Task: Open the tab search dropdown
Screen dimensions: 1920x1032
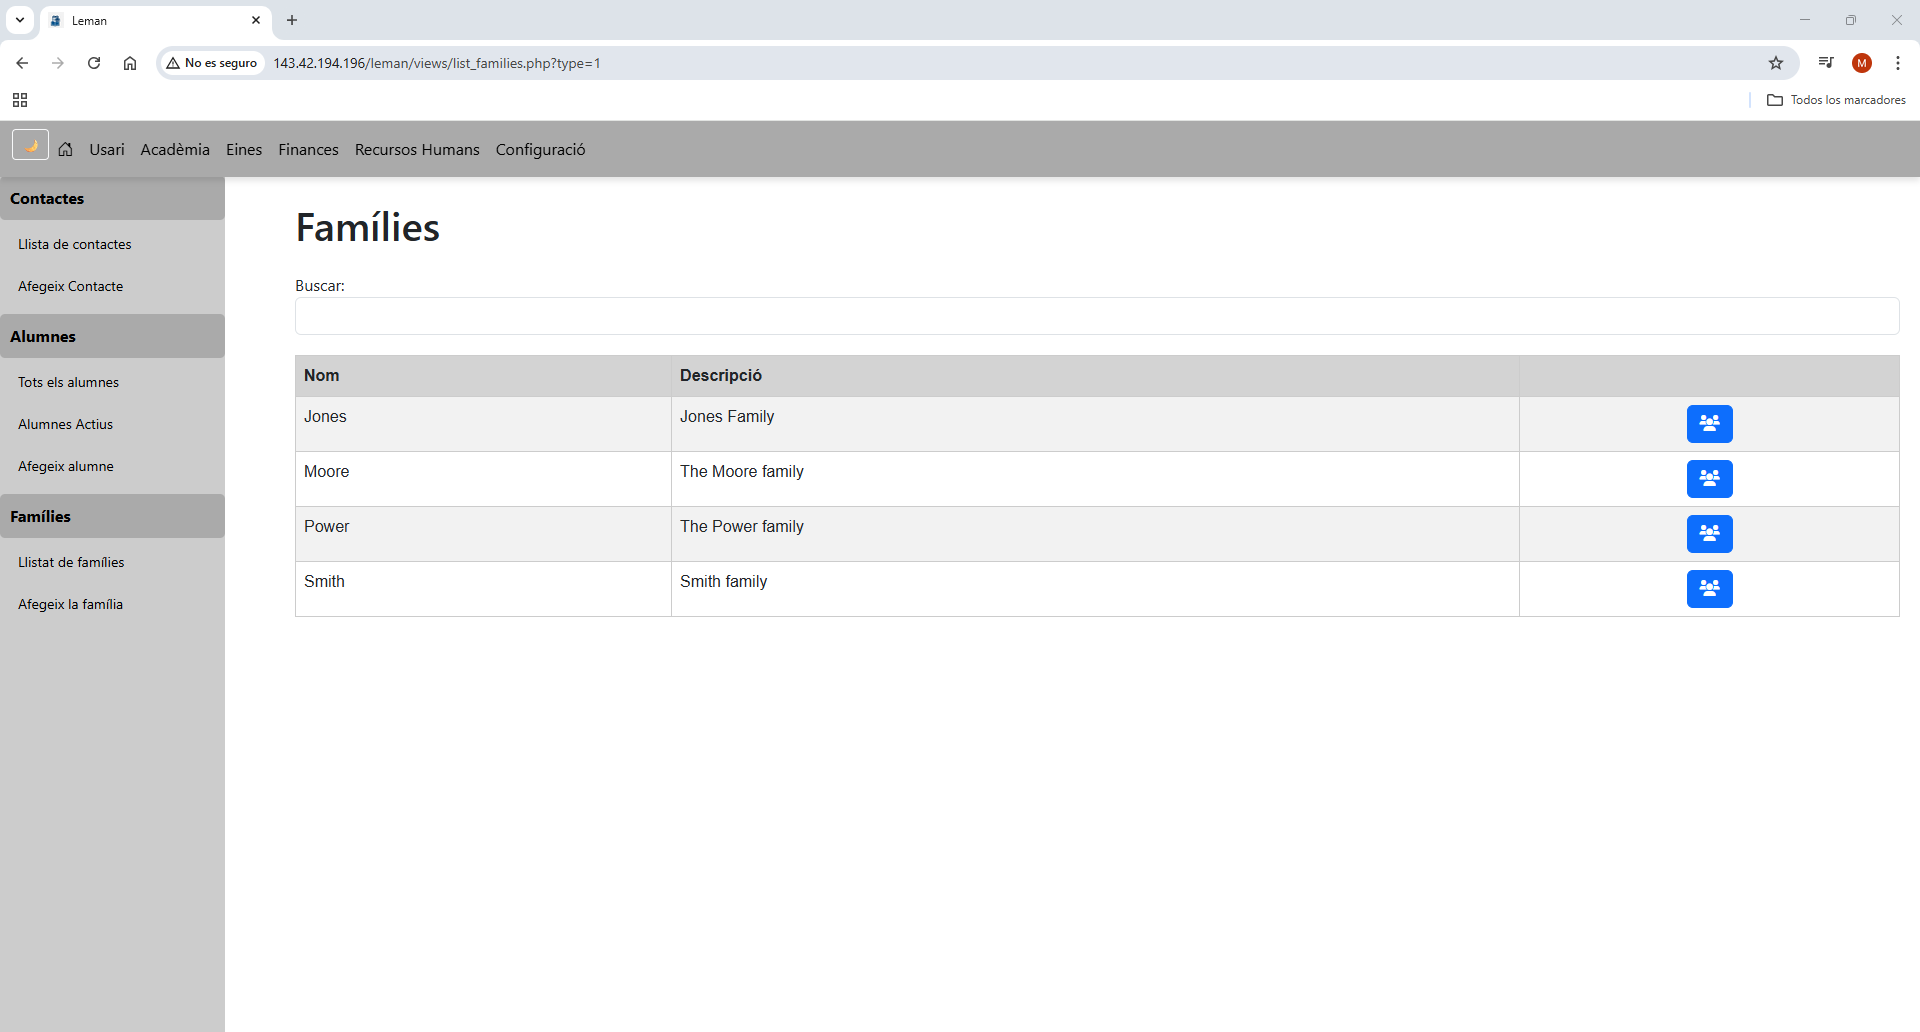Action: 20,20
